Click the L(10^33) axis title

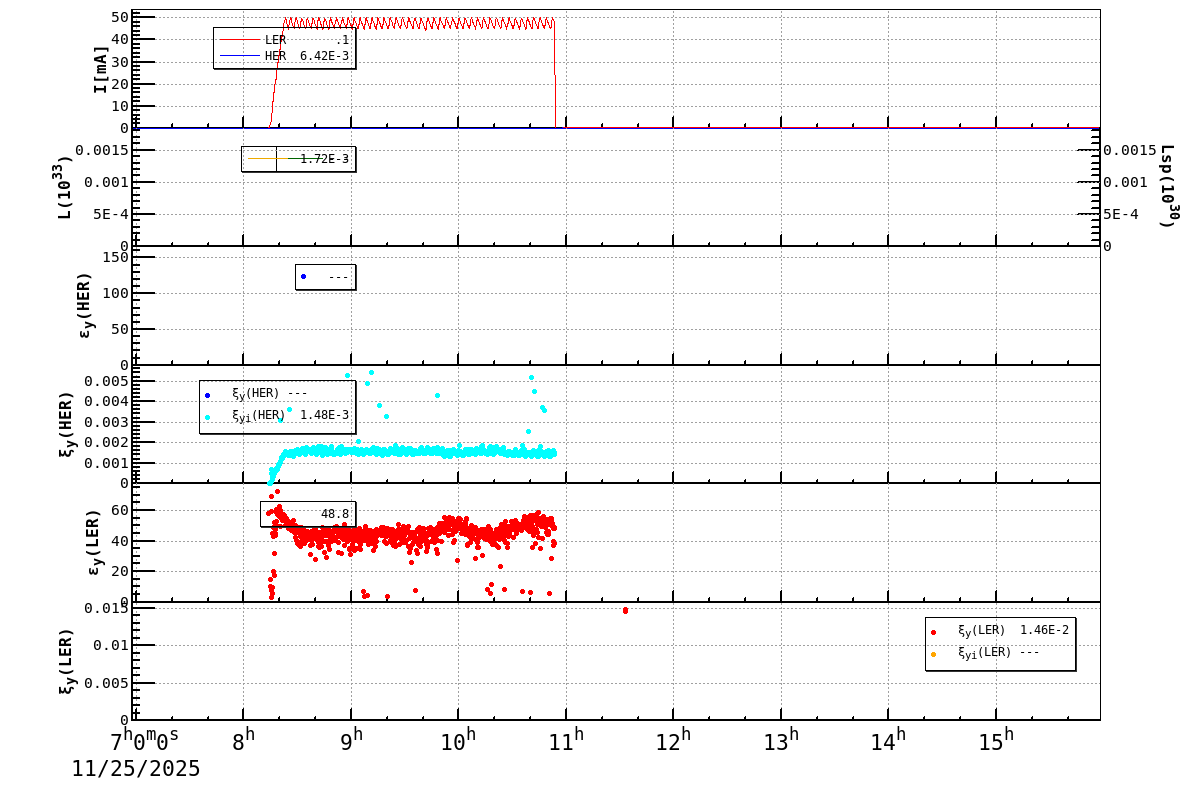point(65,187)
